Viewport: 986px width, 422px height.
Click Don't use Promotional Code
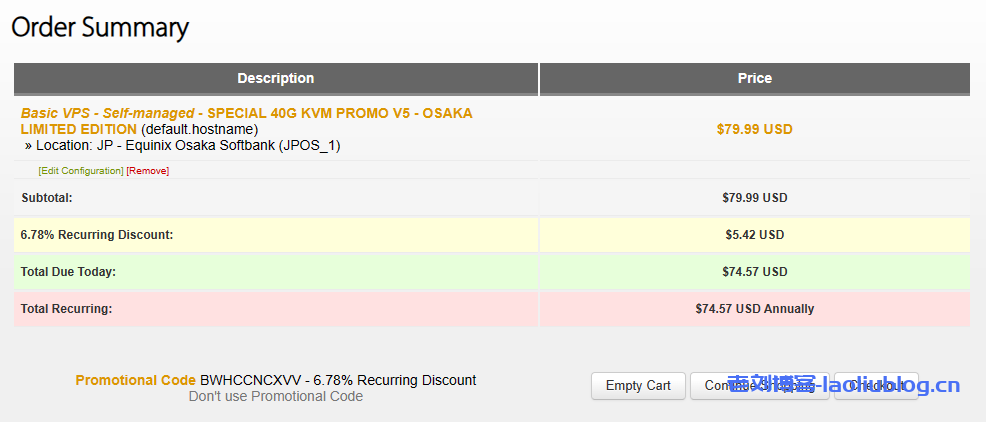point(276,396)
